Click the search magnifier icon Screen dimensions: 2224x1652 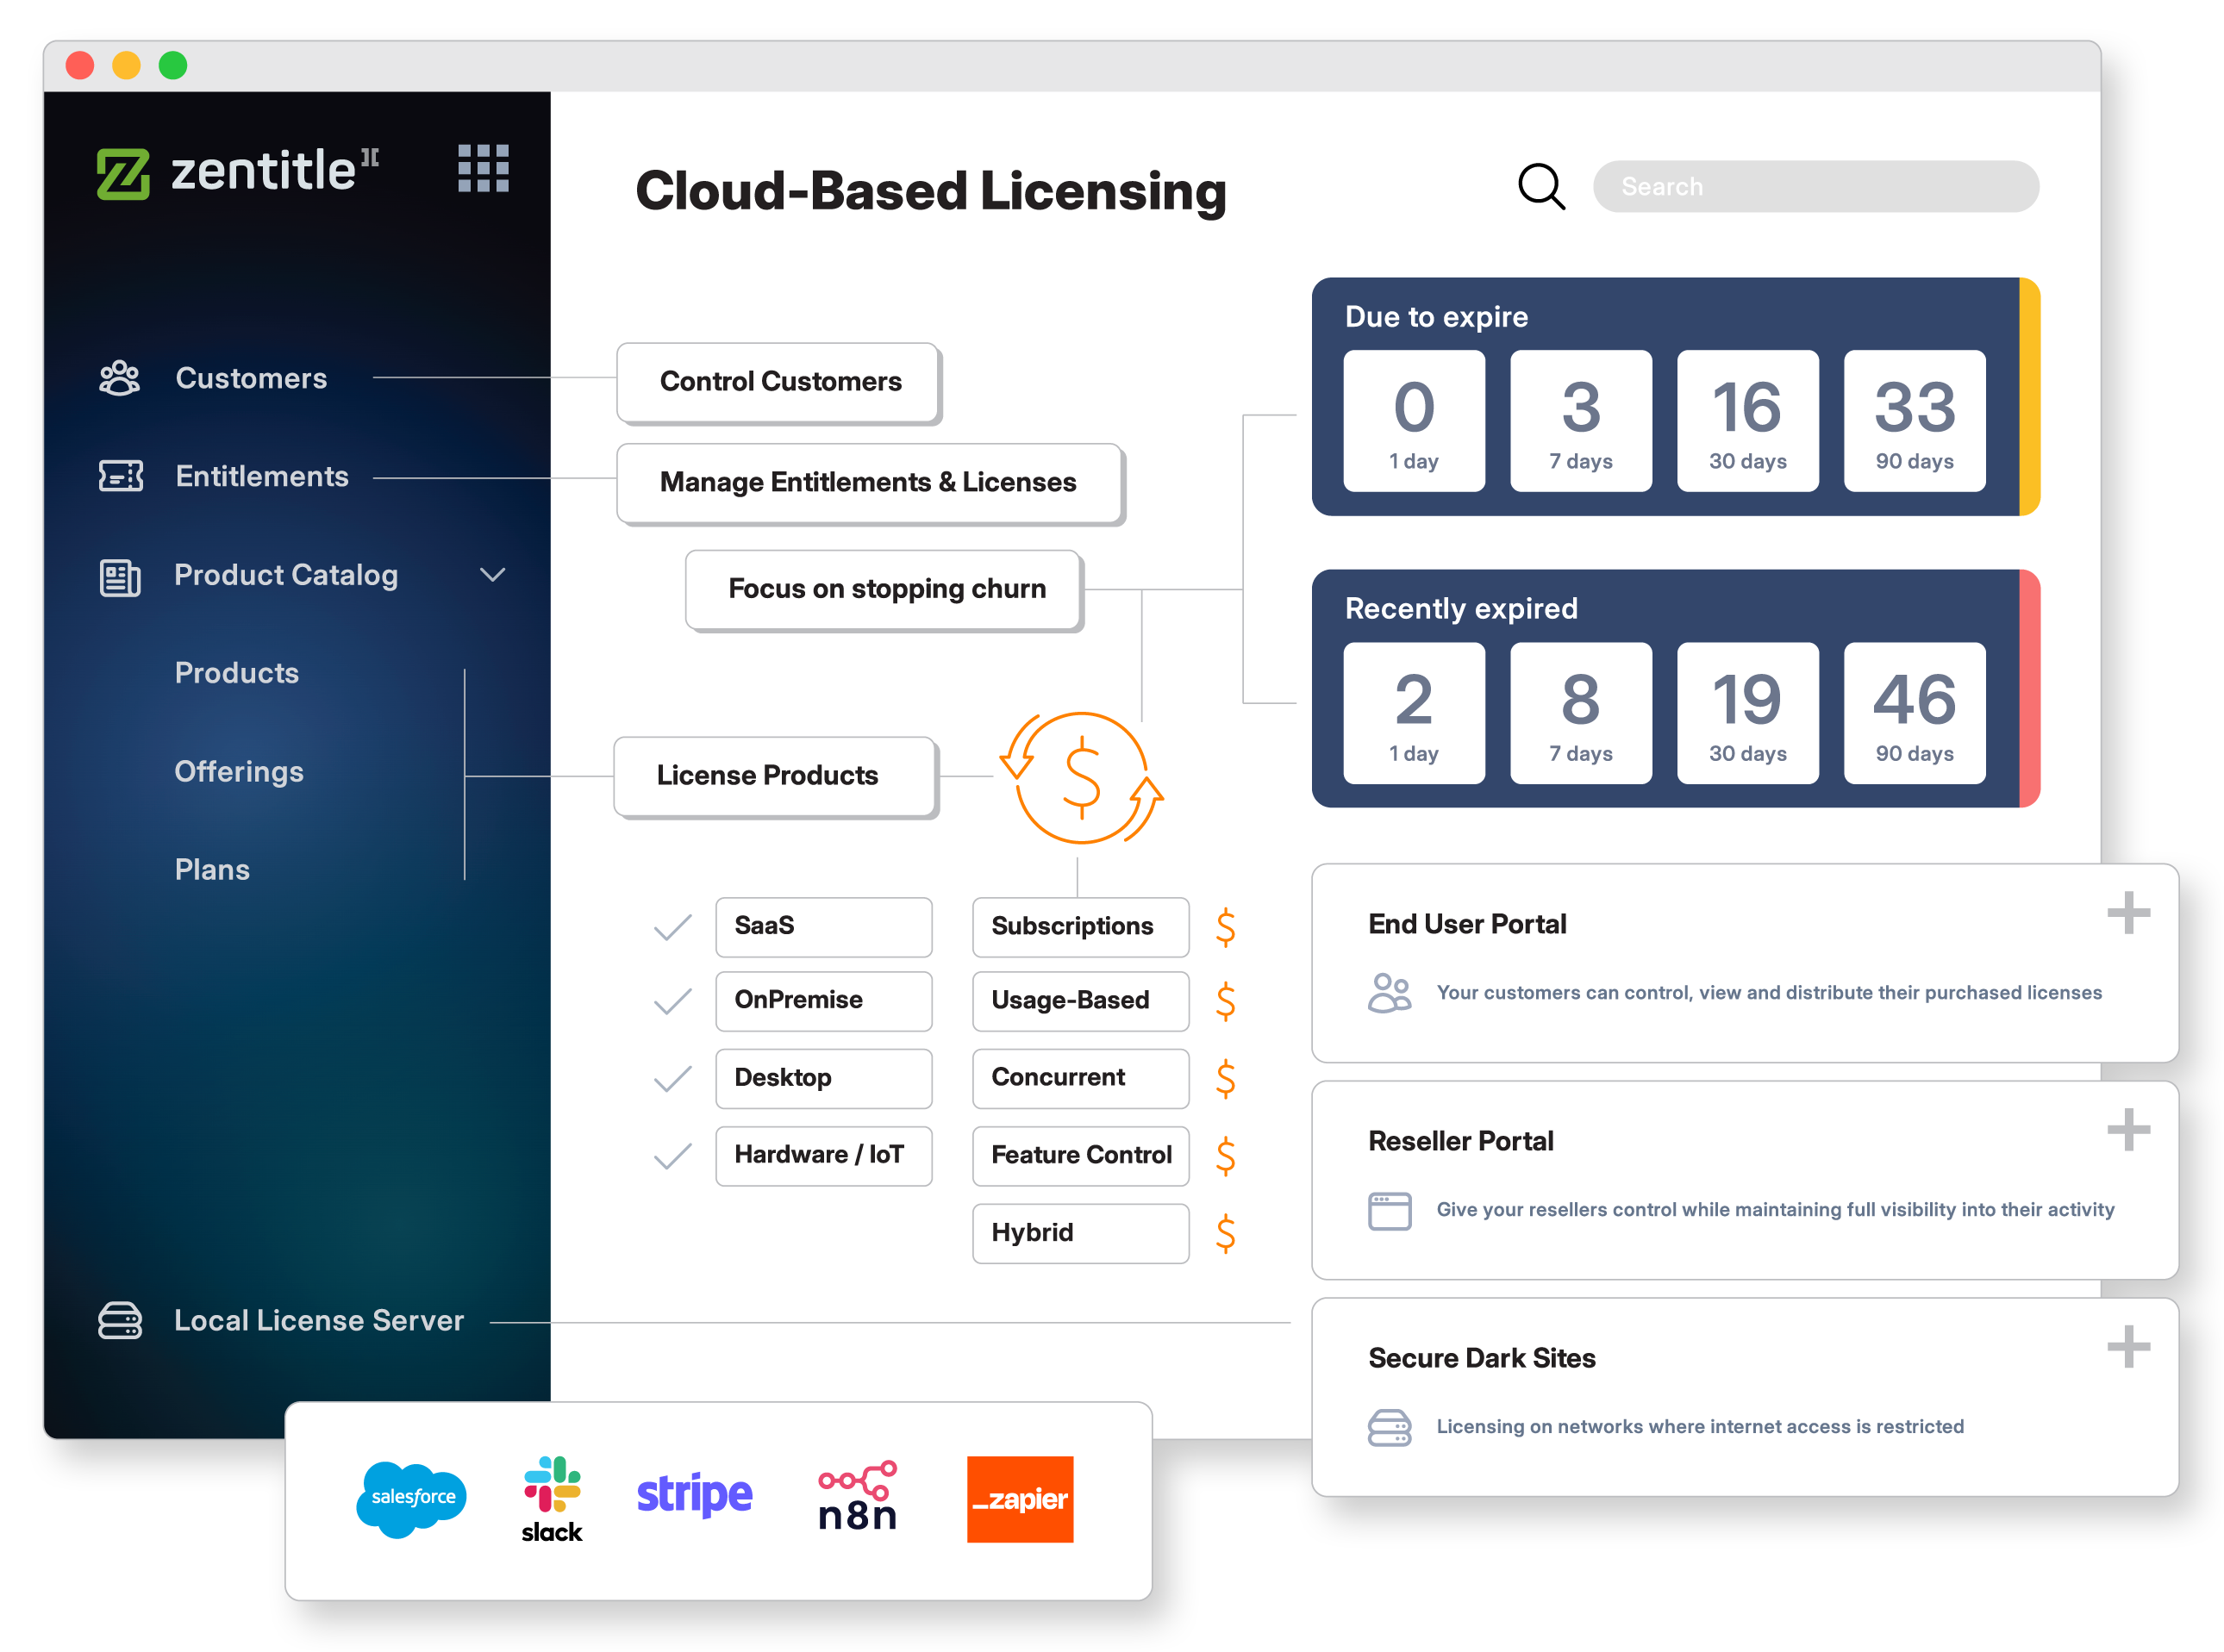click(1542, 186)
